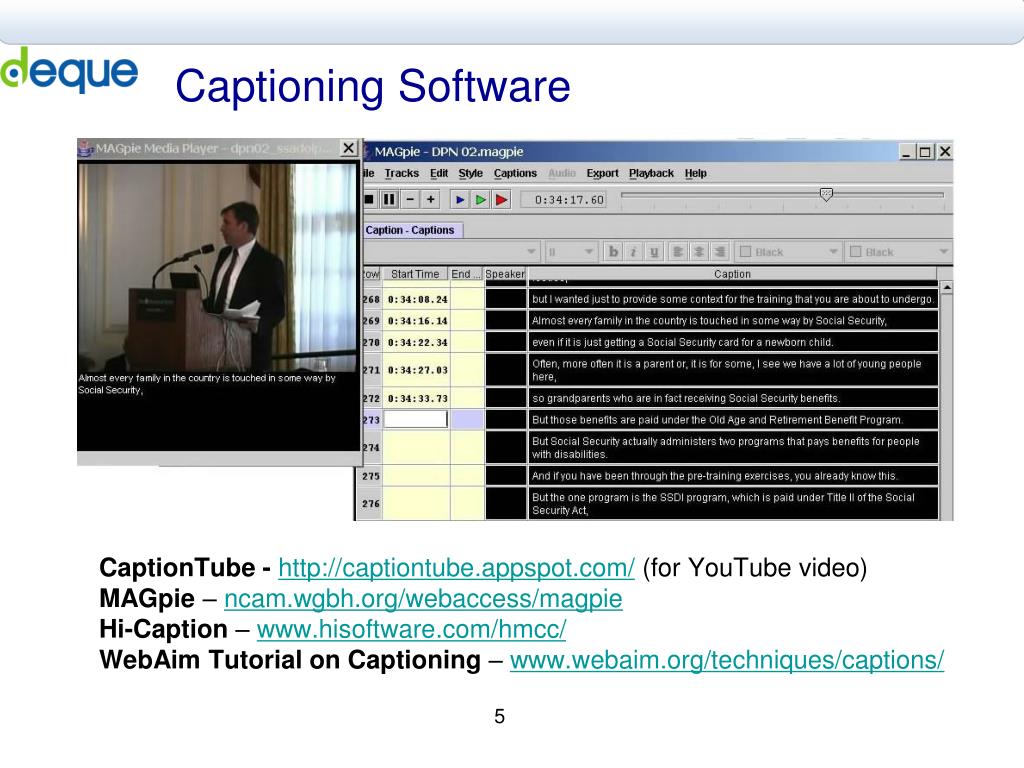Open the first Black color dropdown
The width and height of the screenshot is (1024, 768).
[833, 252]
